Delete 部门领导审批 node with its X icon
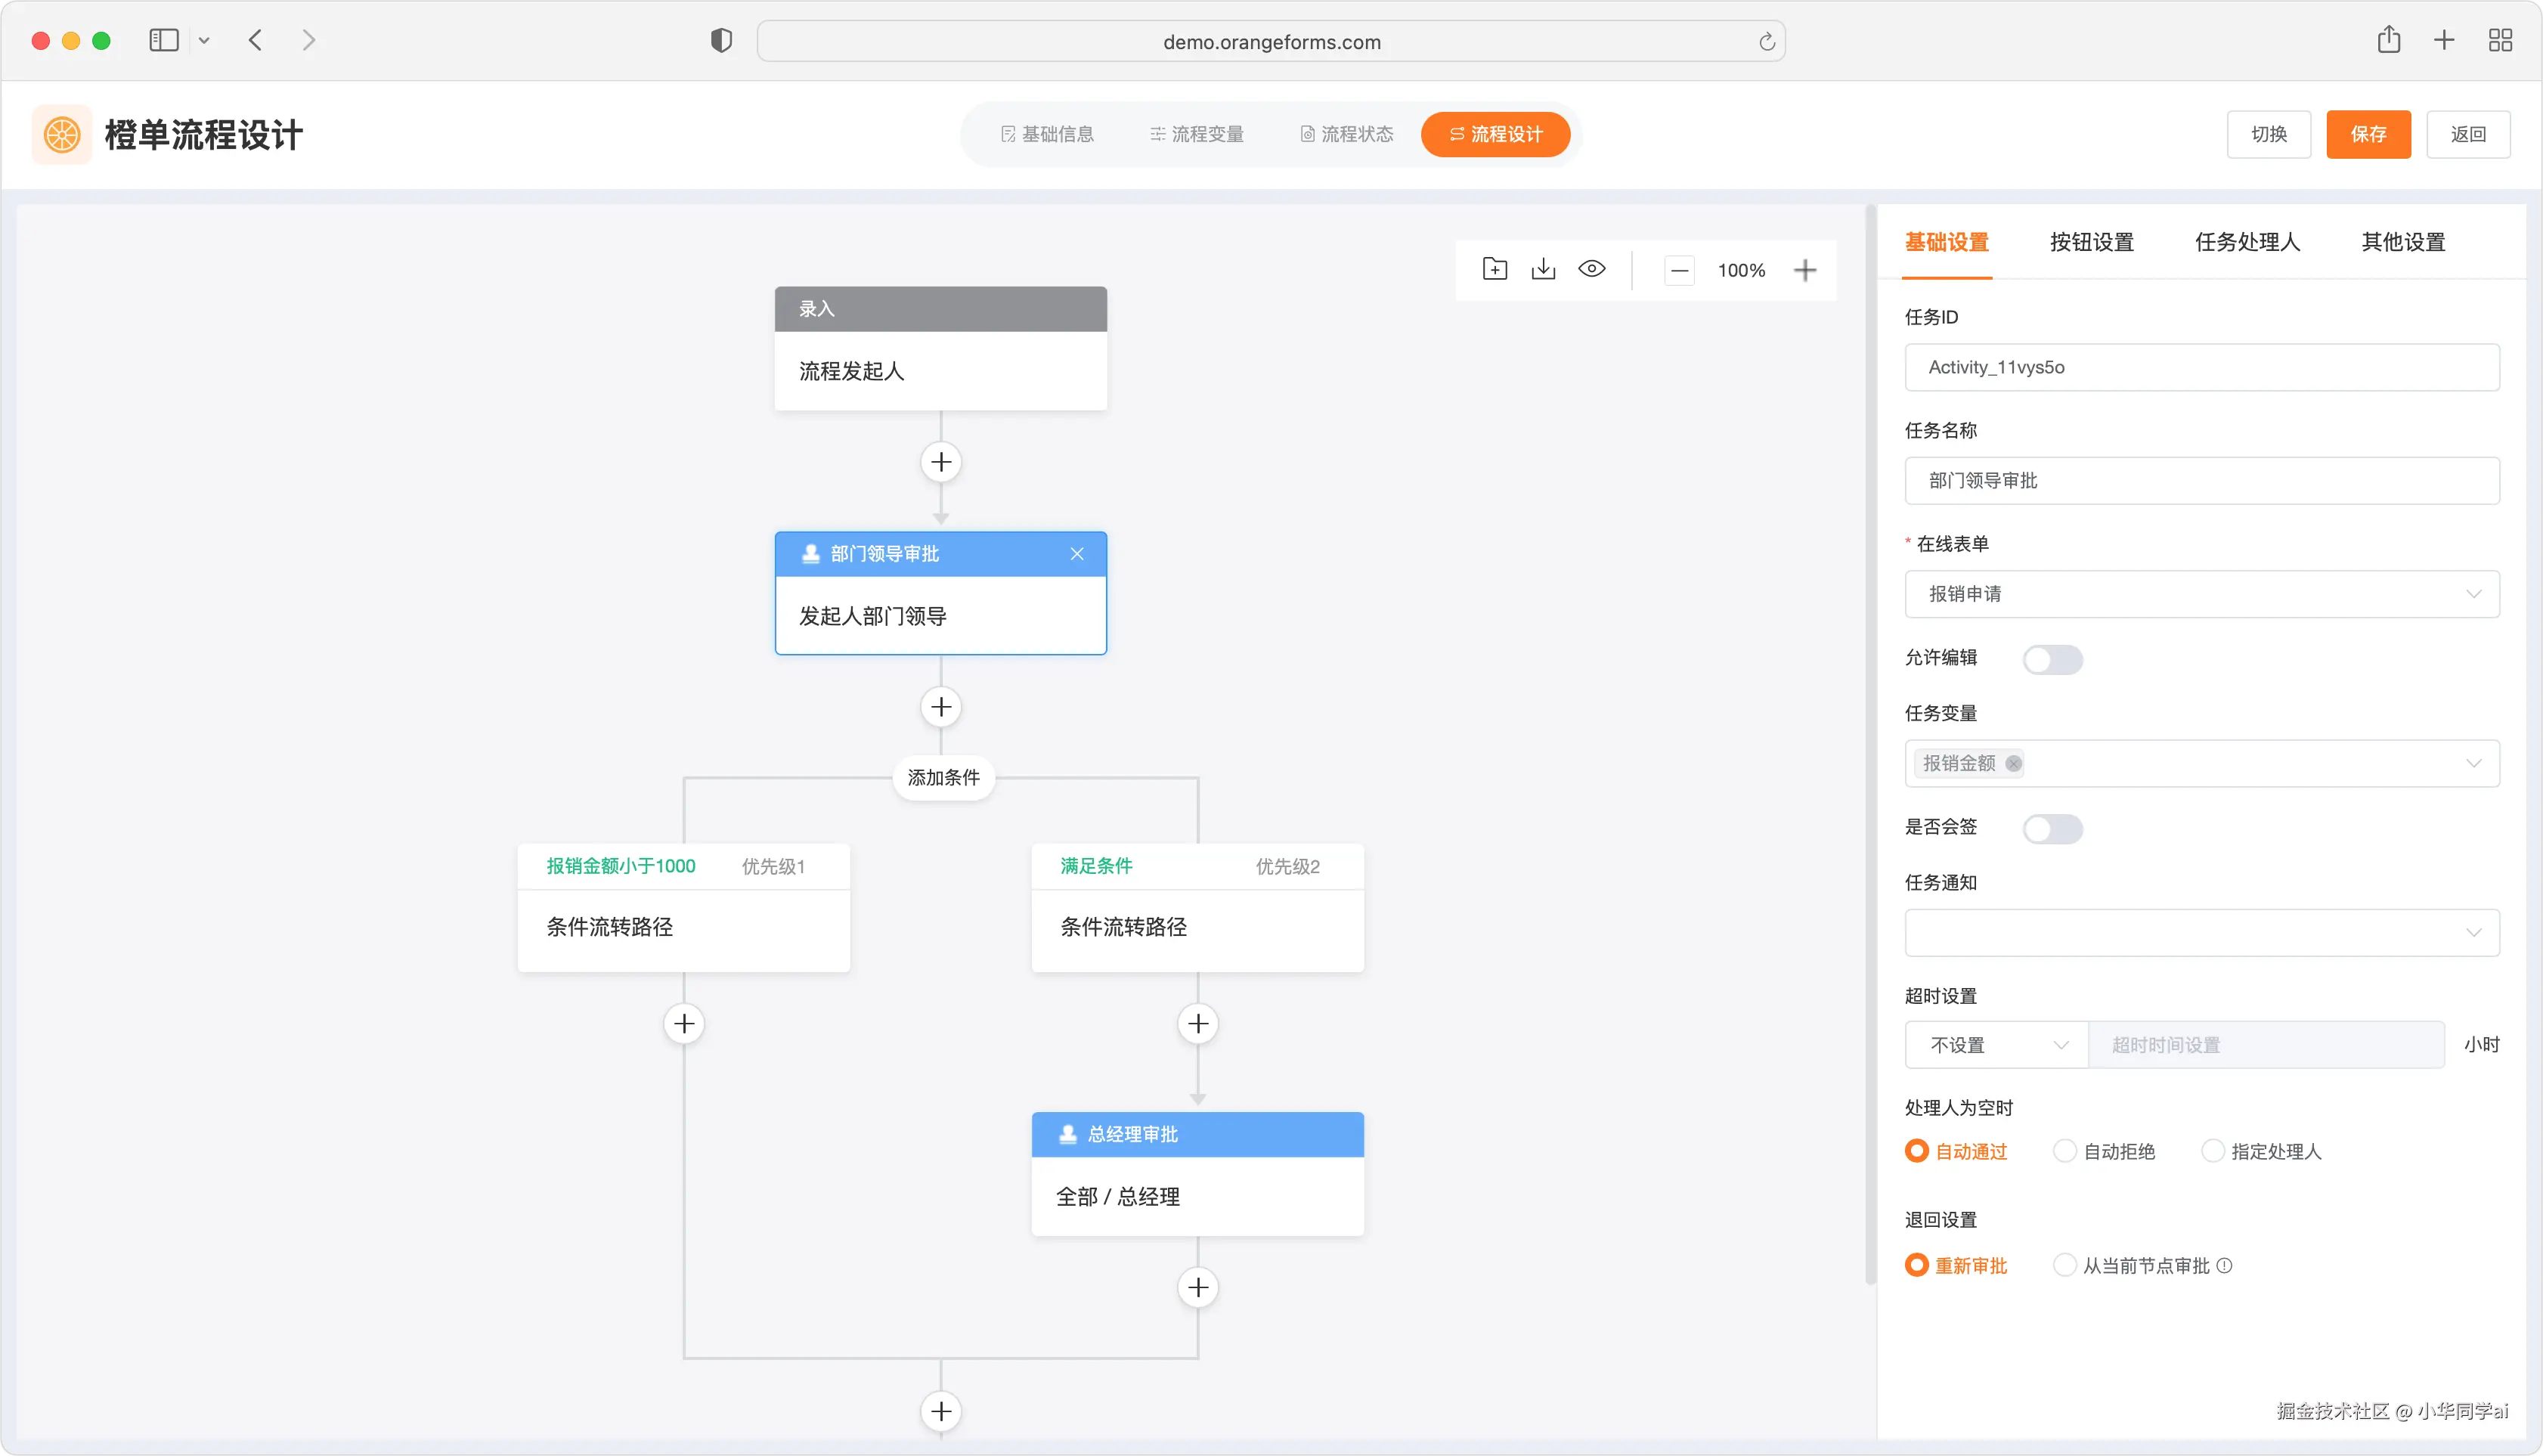Image resolution: width=2543 pixels, height=1456 pixels. pyautogui.click(x=1076, y=554)
